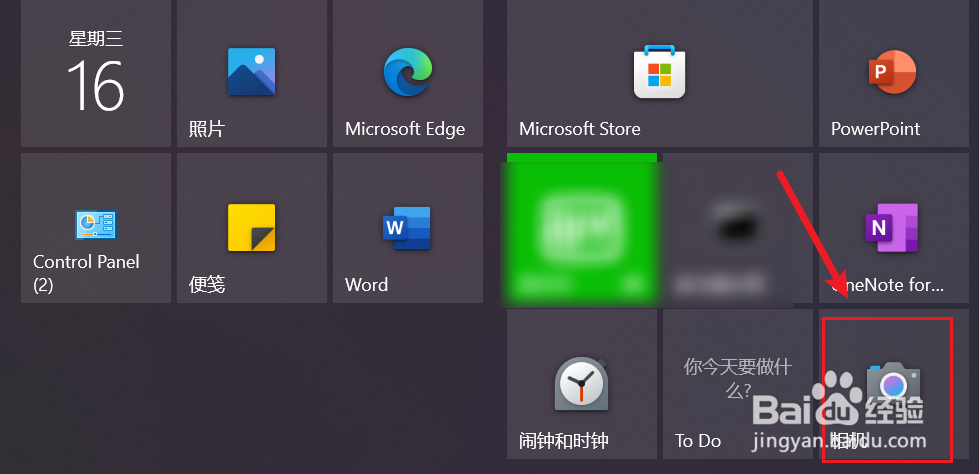
Task: Open the OneNote tile
Action: [893, 228]
